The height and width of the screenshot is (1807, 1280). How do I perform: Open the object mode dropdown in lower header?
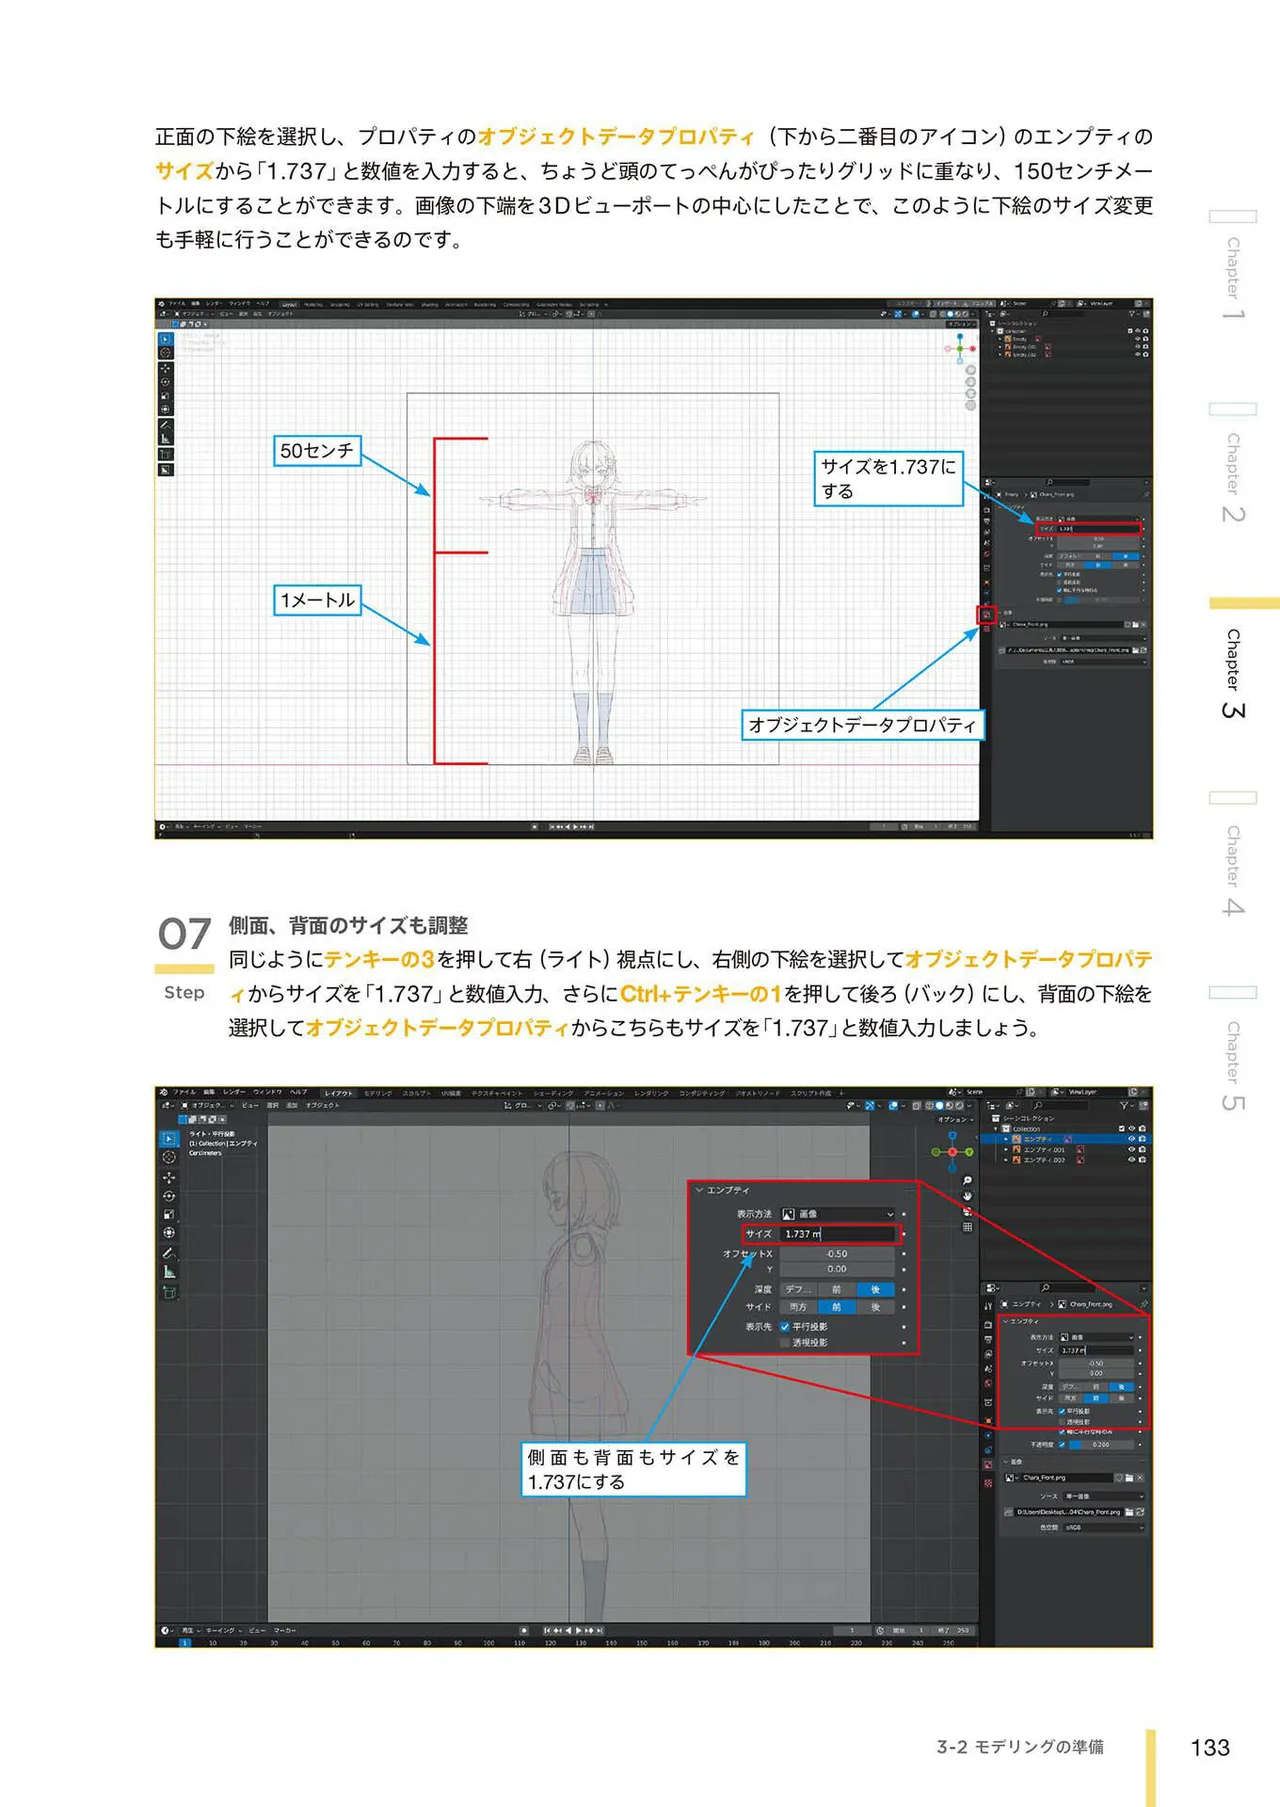tap(208, 1105)
